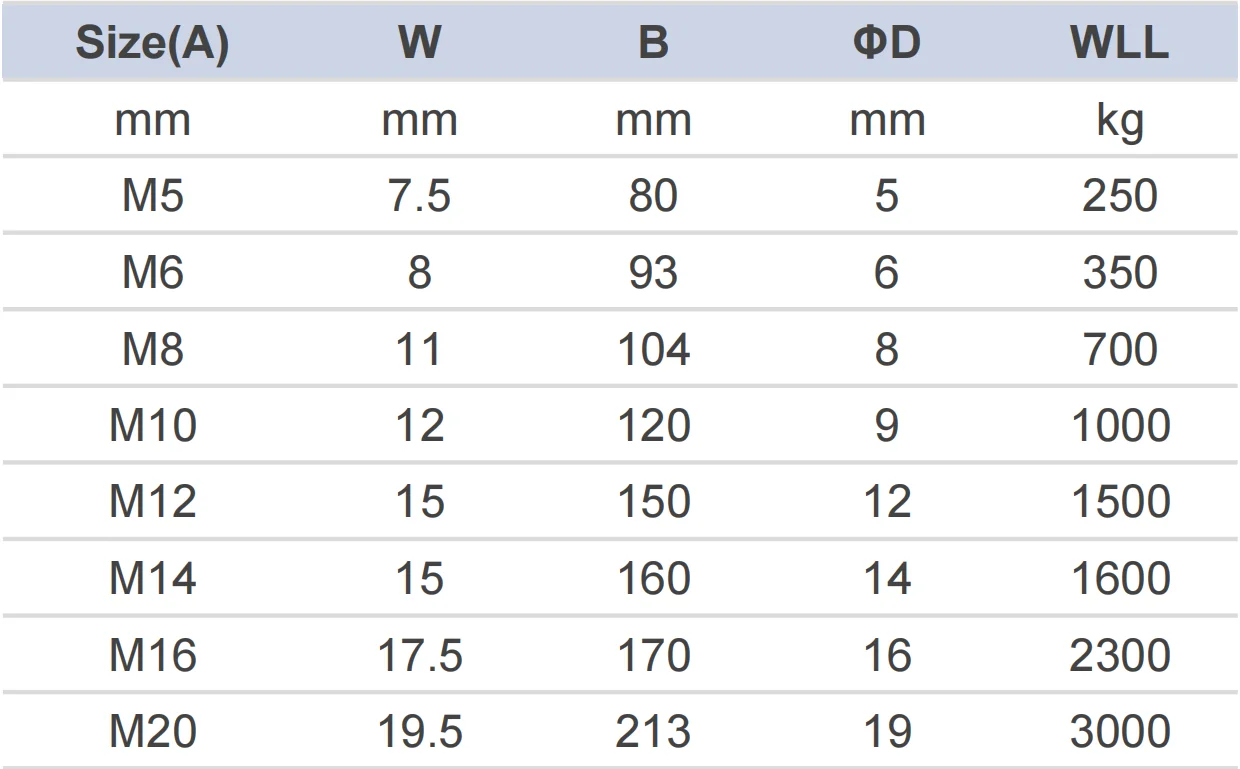Viewport: 1240px width, 769px height.
Task: Select the M20 row label
Action: click(x=152, y=733)
